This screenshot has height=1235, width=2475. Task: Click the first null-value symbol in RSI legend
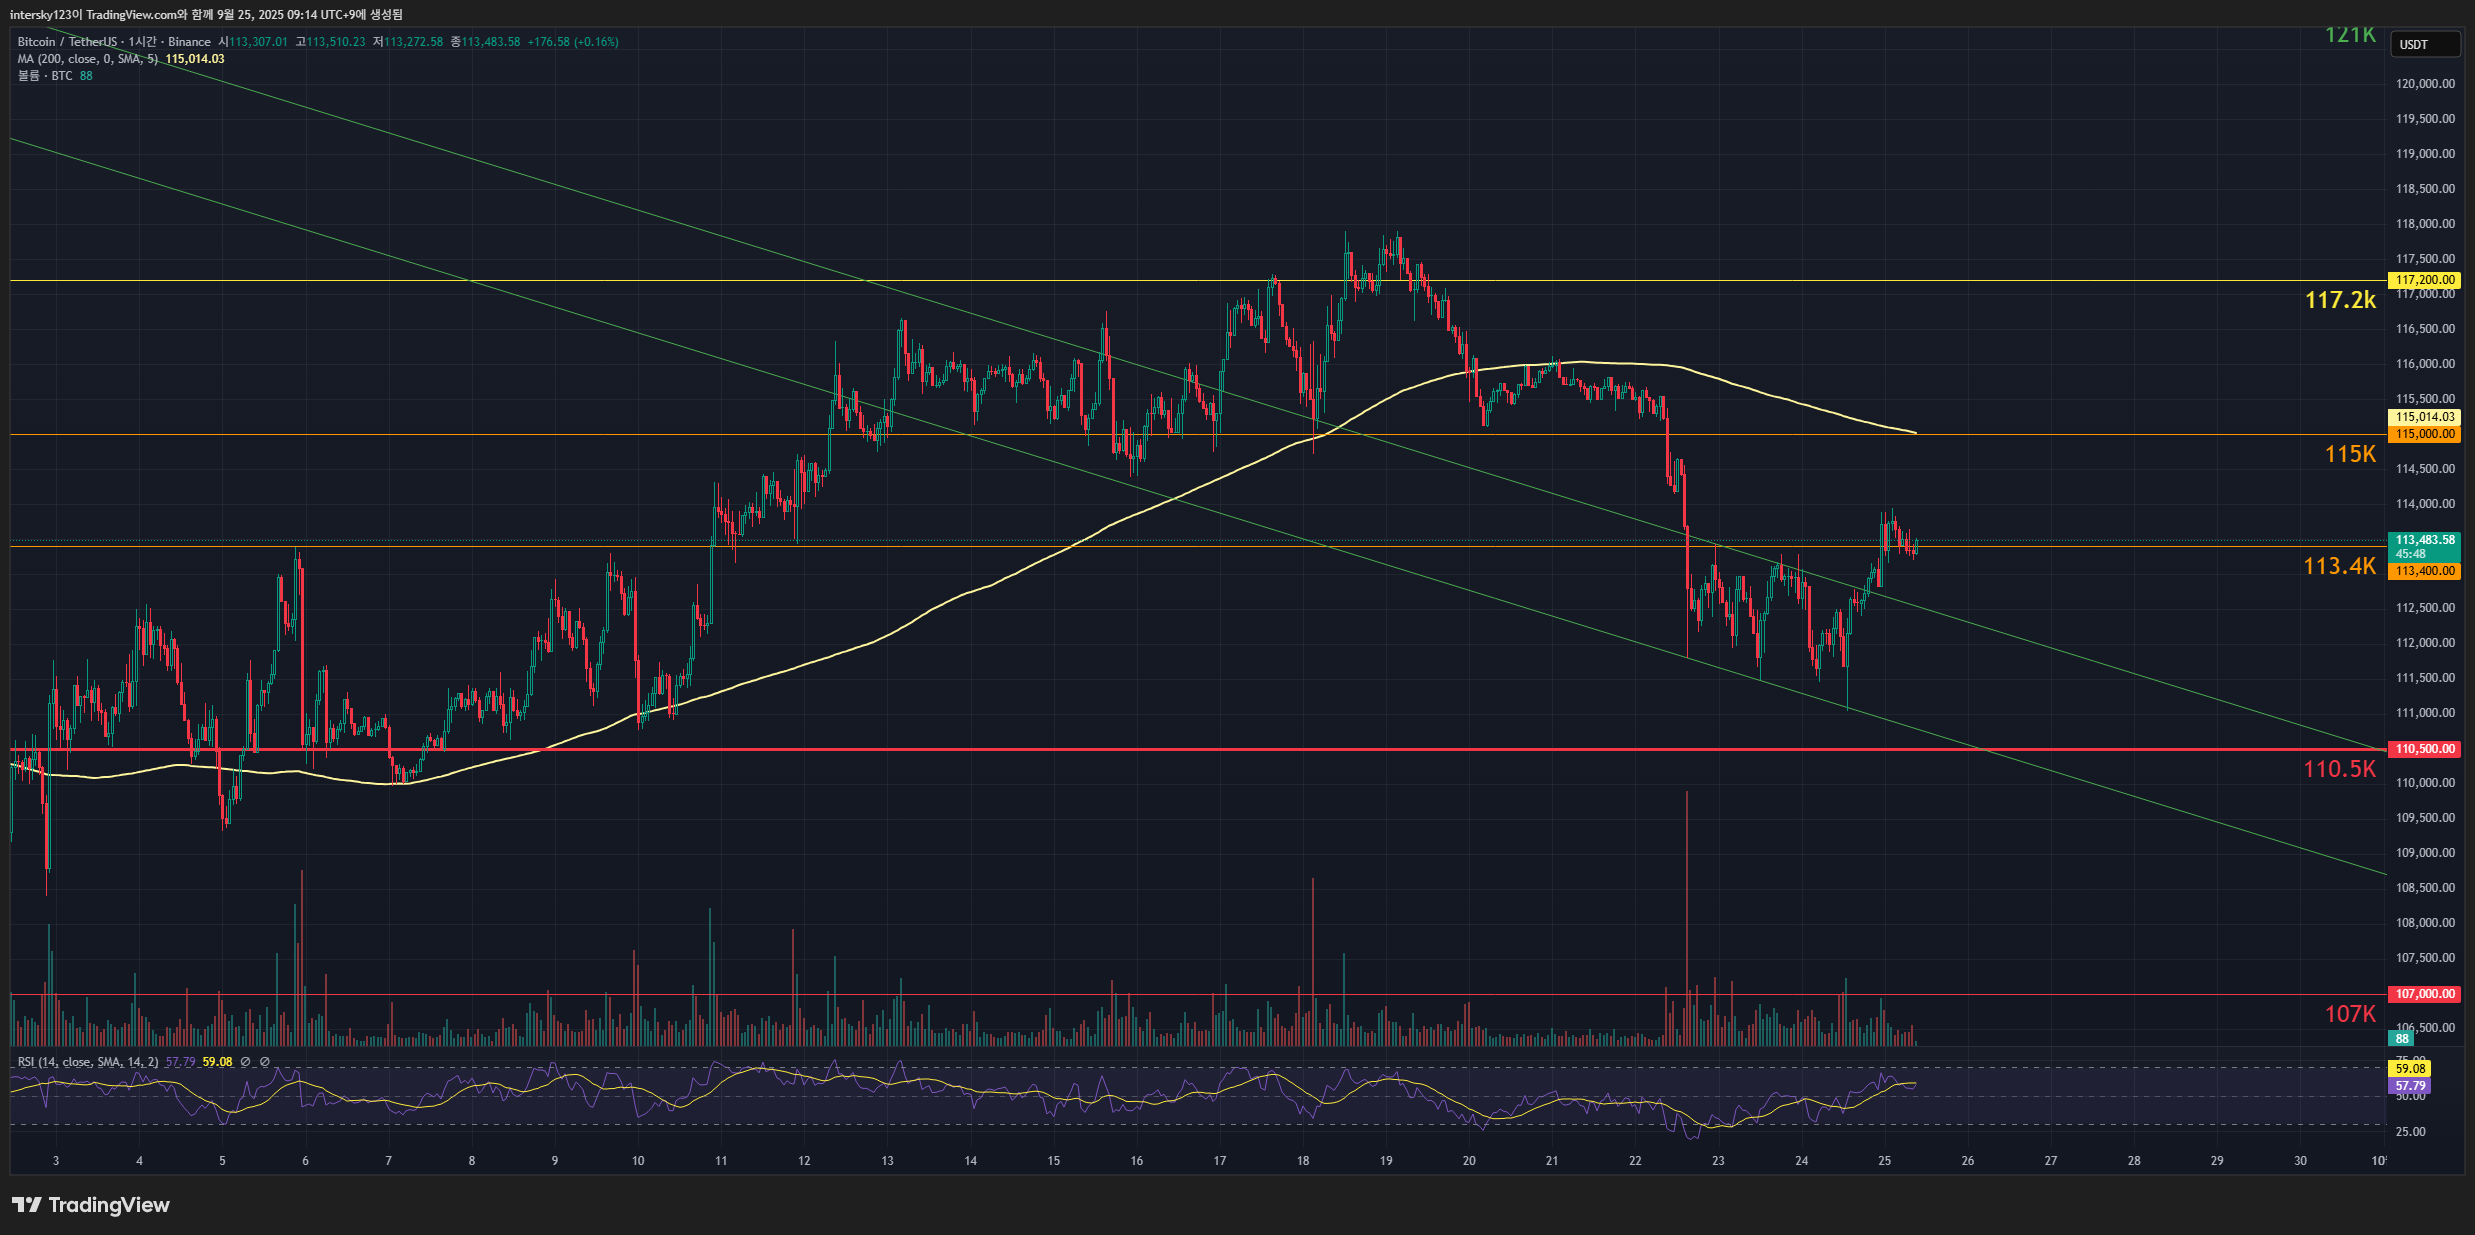[x=245, y=1062]
